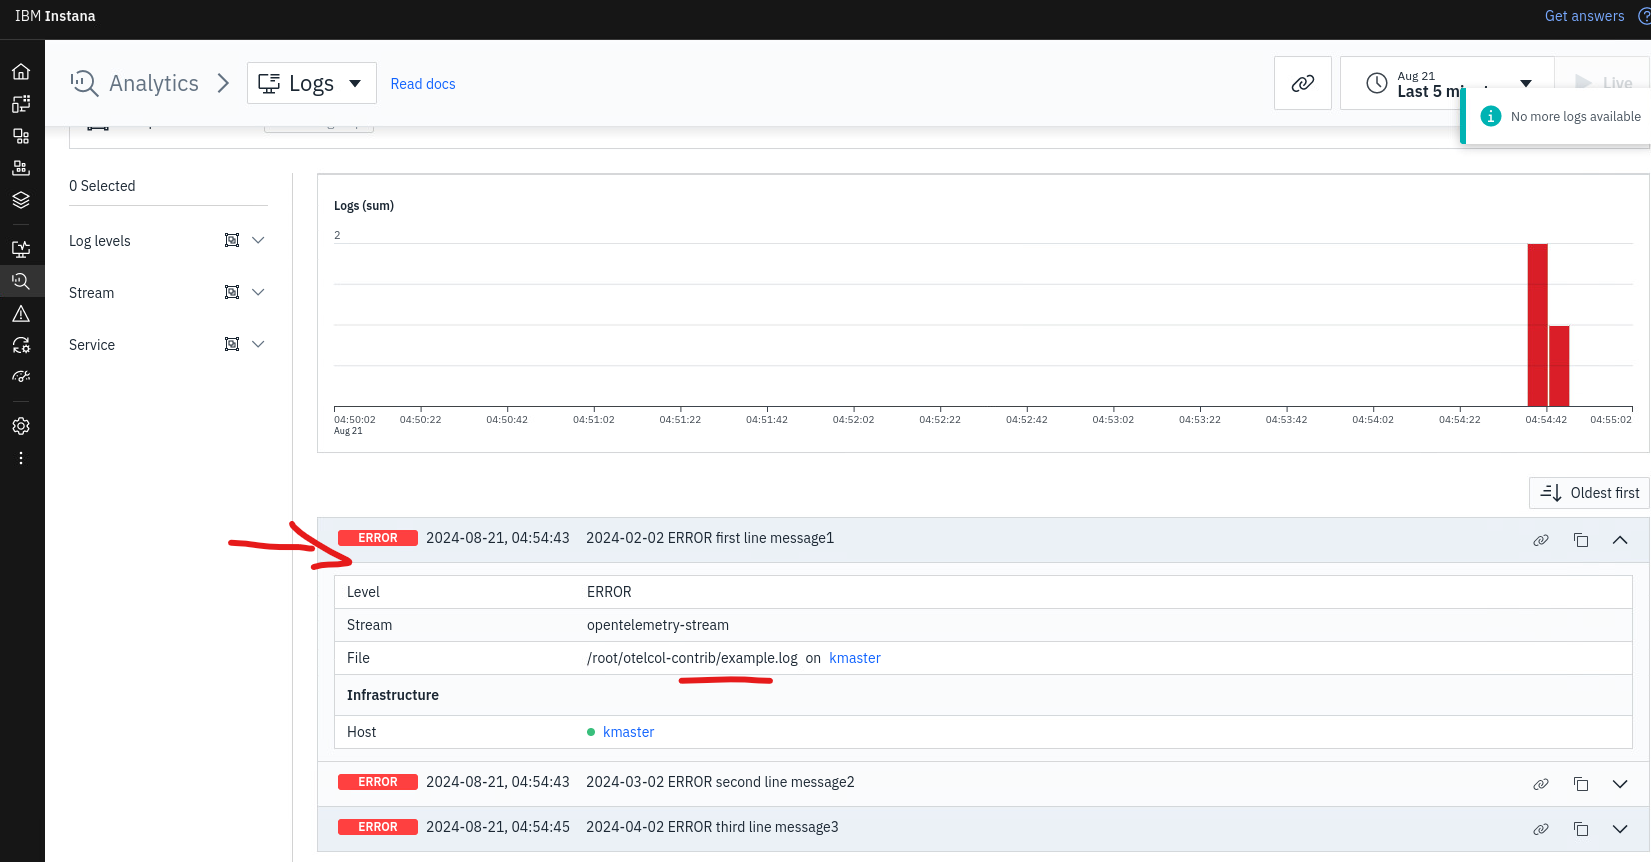Click the Level ERROR value in details
The height and width of the screenshot is (862, 1651).
[x=609, y=592]
